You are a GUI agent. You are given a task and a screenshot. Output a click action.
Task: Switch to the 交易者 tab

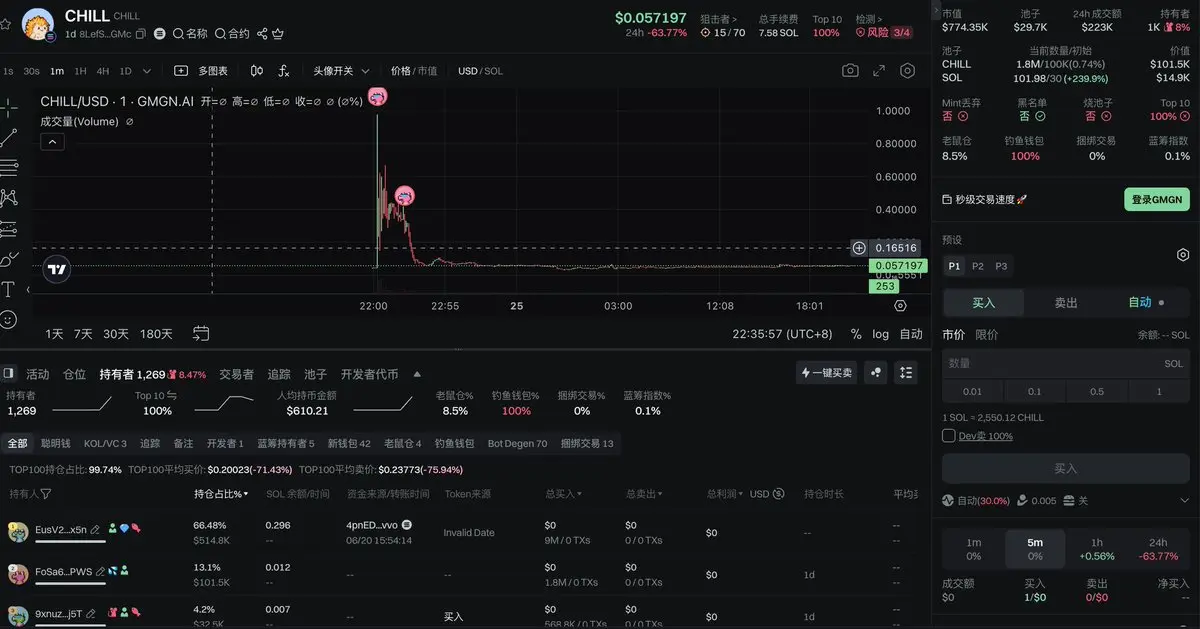[x=236, y=374]
